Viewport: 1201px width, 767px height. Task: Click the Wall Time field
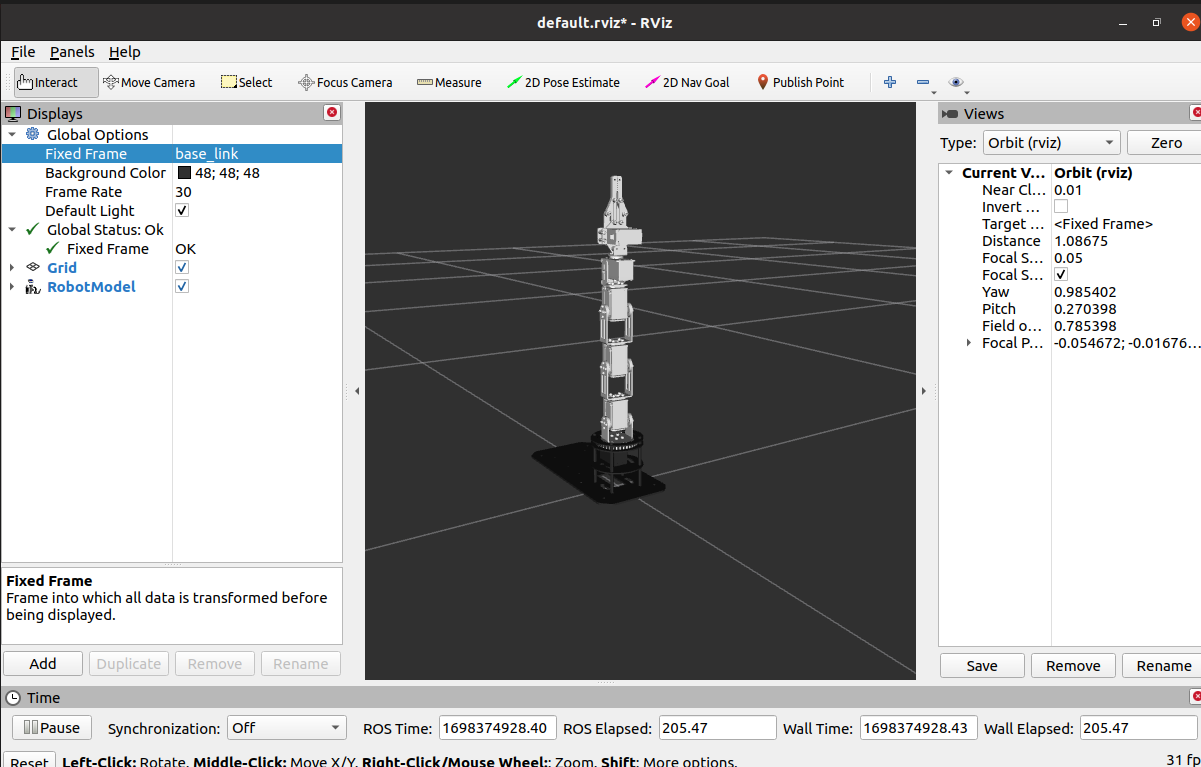click(917, 728)
